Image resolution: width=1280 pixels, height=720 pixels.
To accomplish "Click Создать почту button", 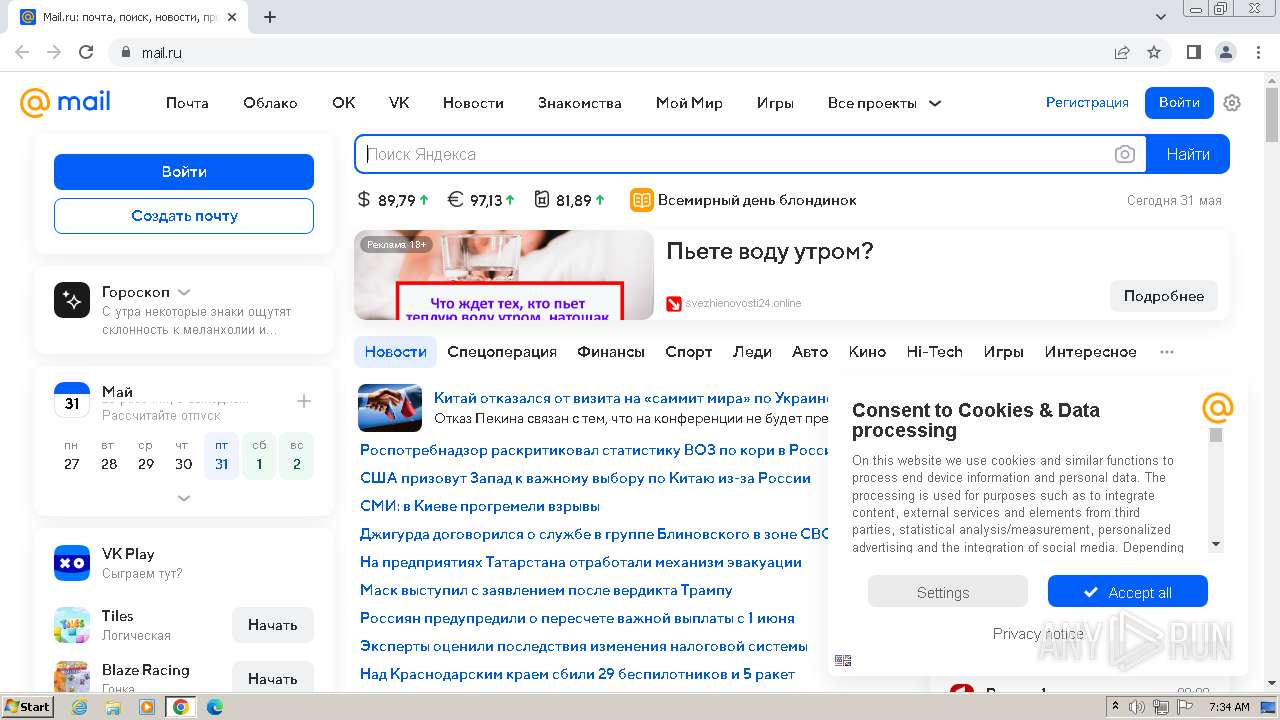I will click(x=184, y=216).
